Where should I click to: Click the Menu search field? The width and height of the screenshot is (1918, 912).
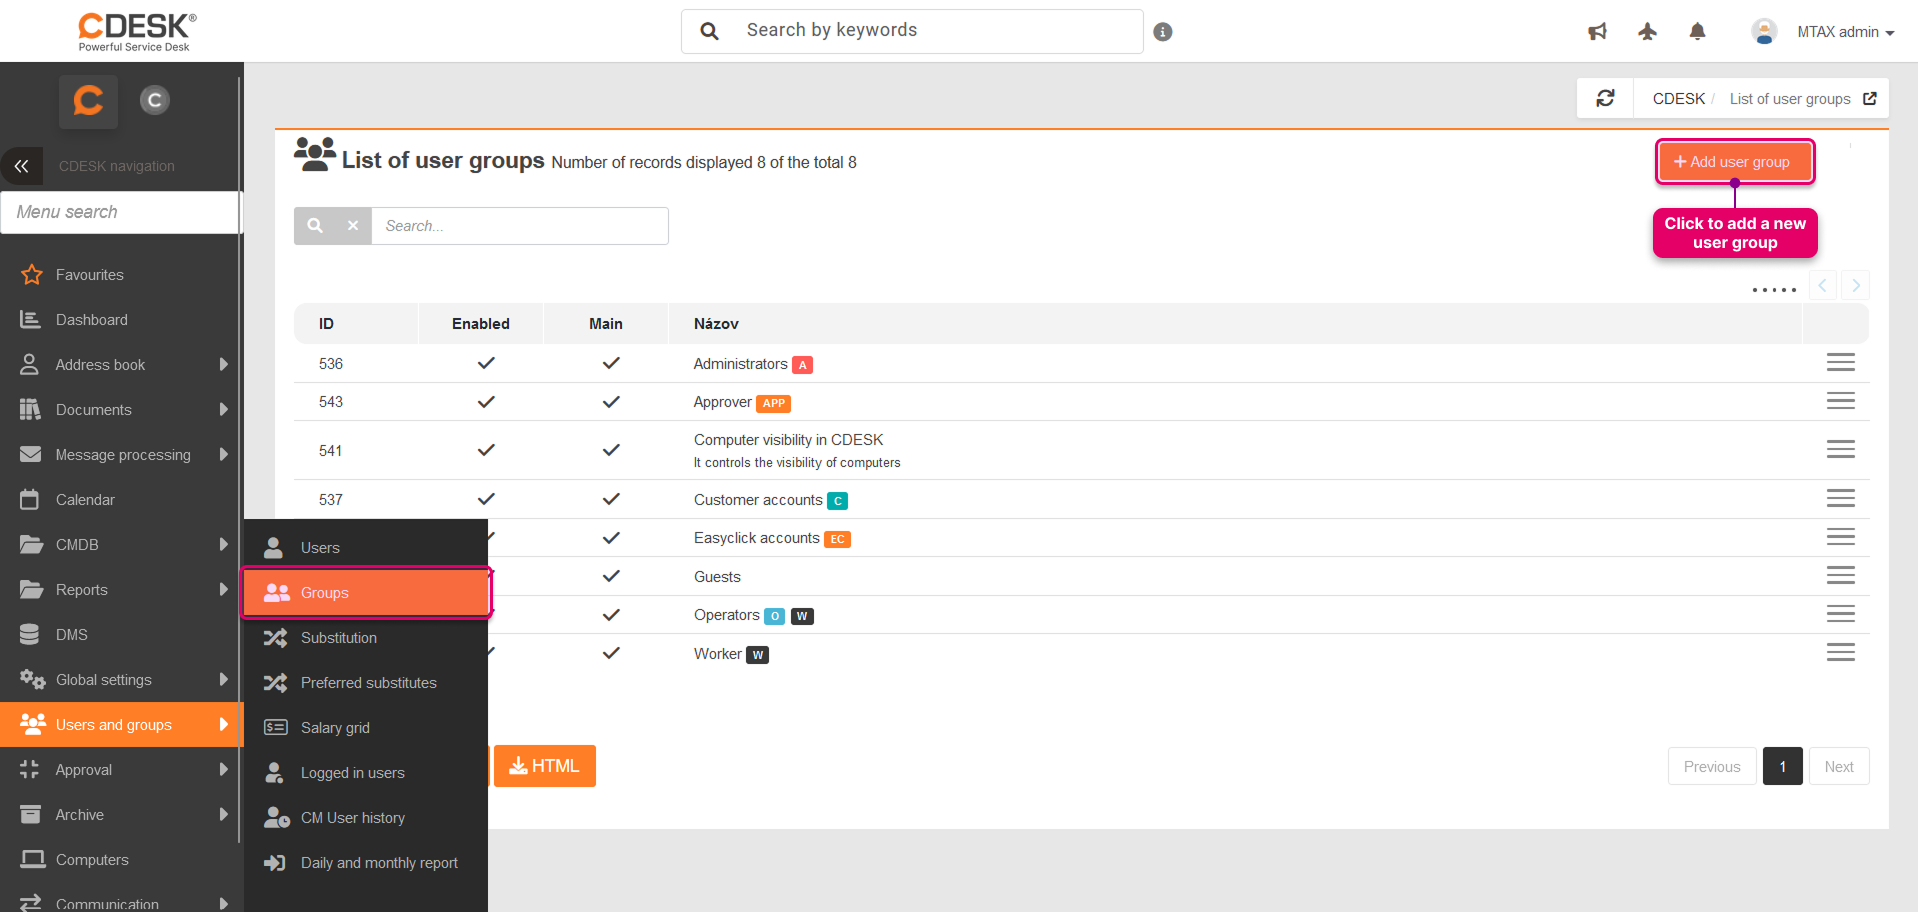[x=120, y=212]
